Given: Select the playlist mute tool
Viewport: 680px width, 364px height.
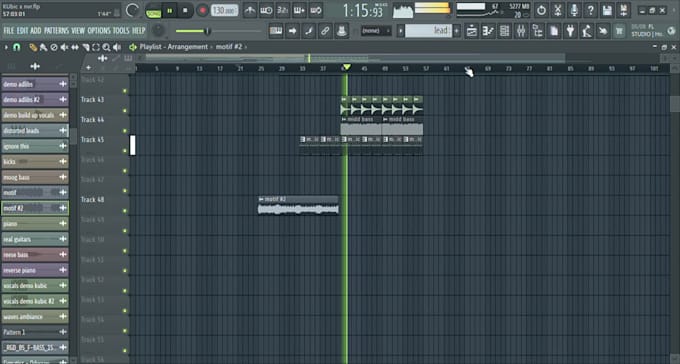Looking at the screenshot, I should tap(65, 47).
